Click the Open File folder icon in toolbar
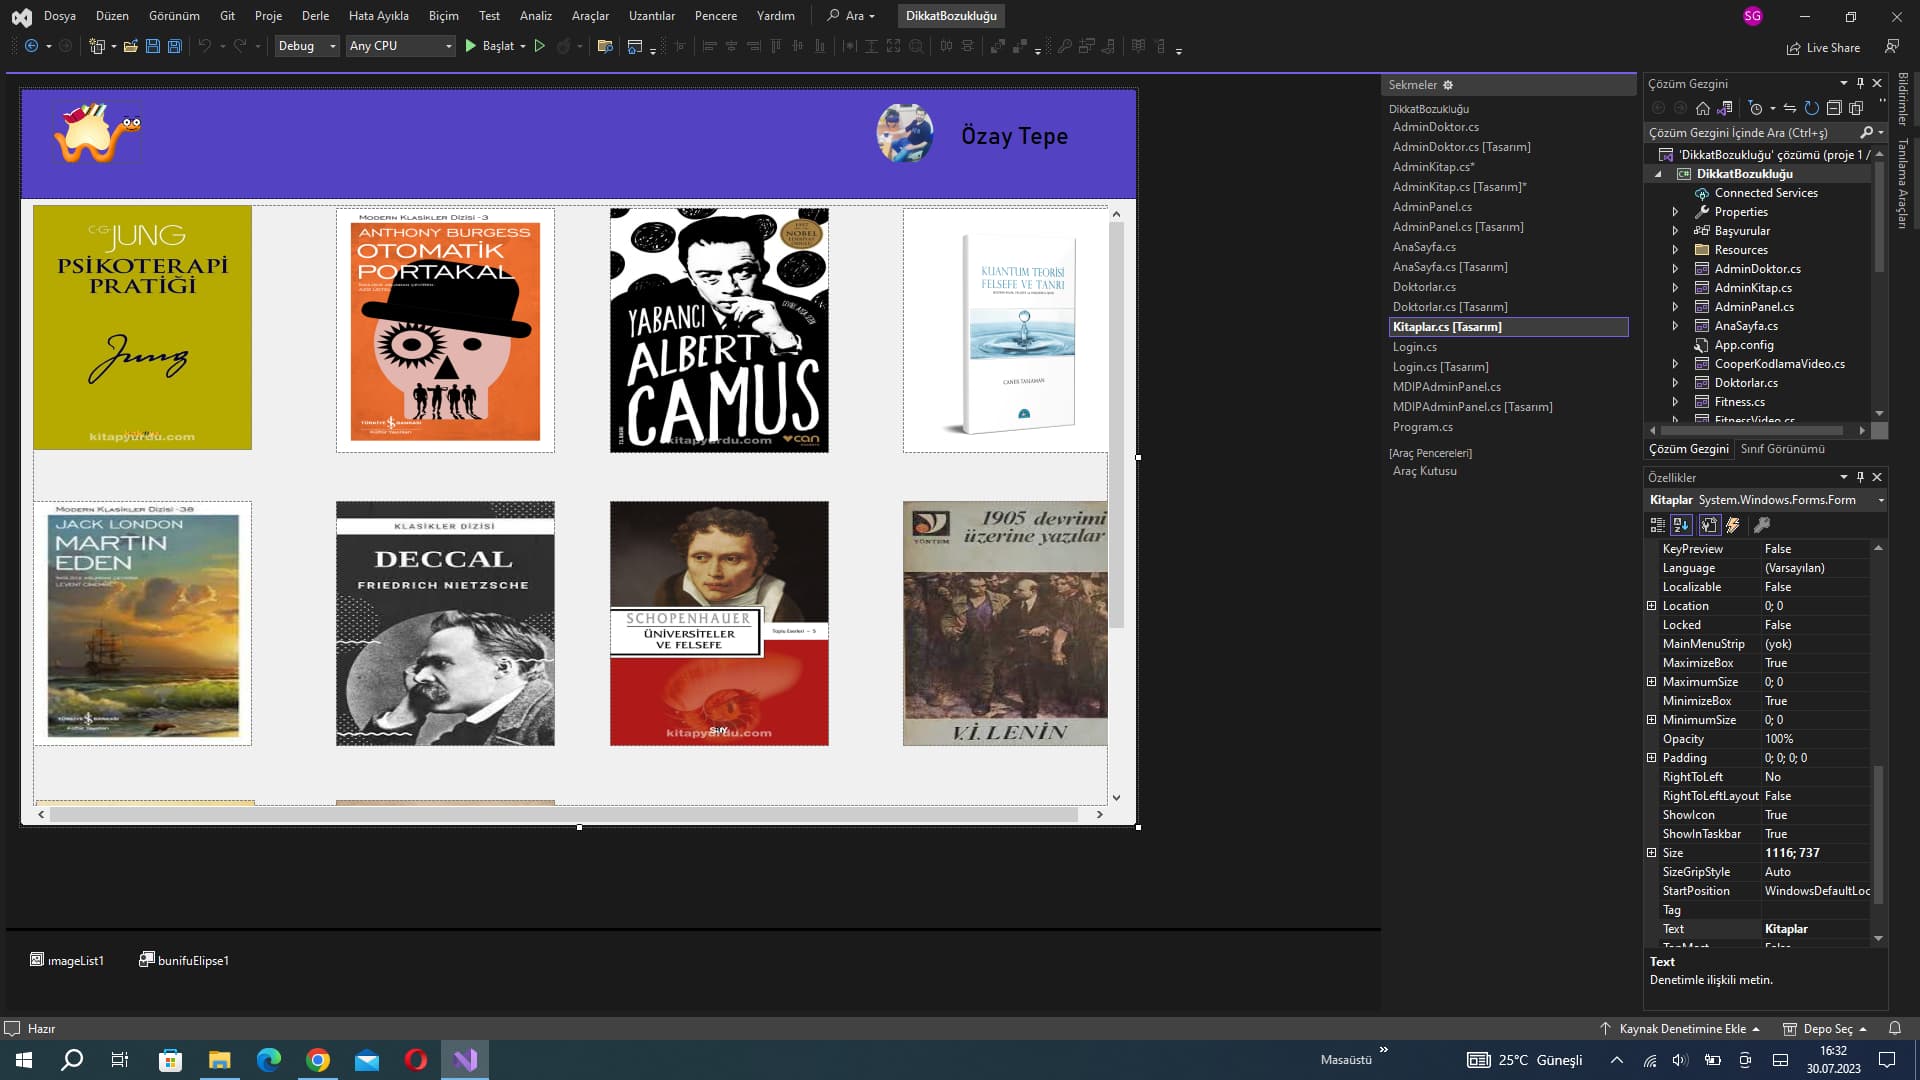The height and width of the screenshot is (1080, 1920). (130, 46)
